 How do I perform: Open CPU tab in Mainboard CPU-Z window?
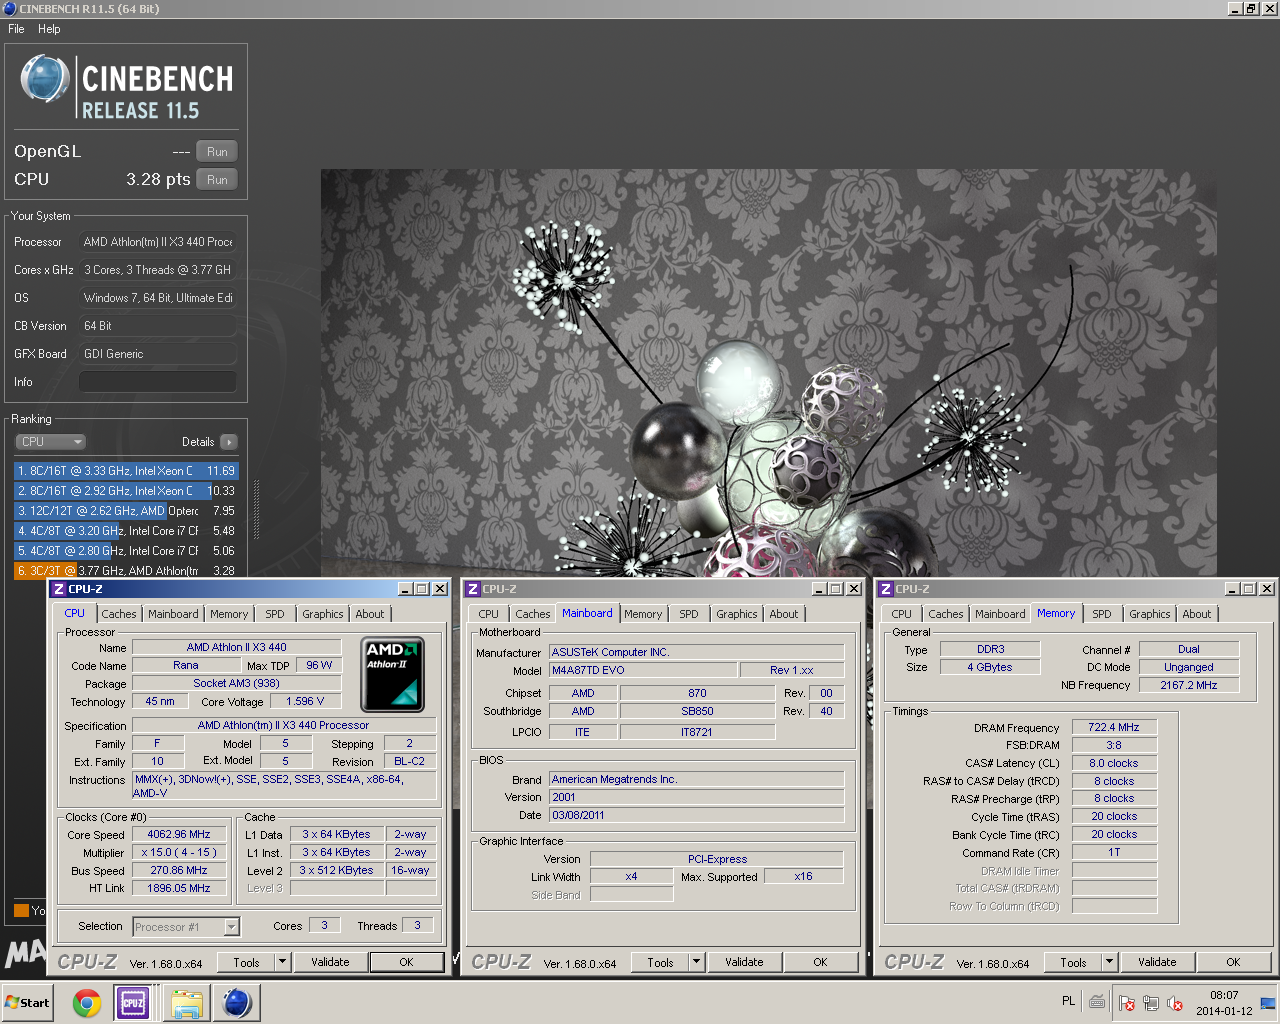point(488,614)
